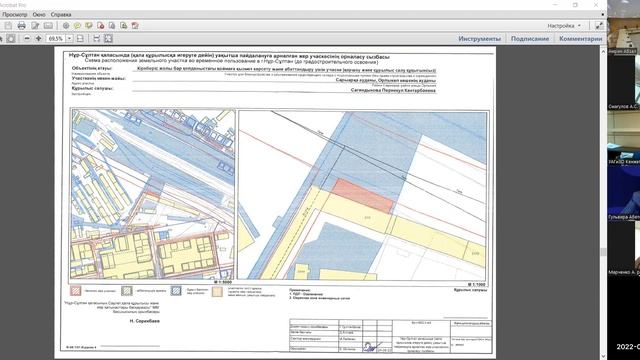Click the signature name Н. Серикбаев
640x360 pixels.
pyautogui.click(x=144, y=321)
